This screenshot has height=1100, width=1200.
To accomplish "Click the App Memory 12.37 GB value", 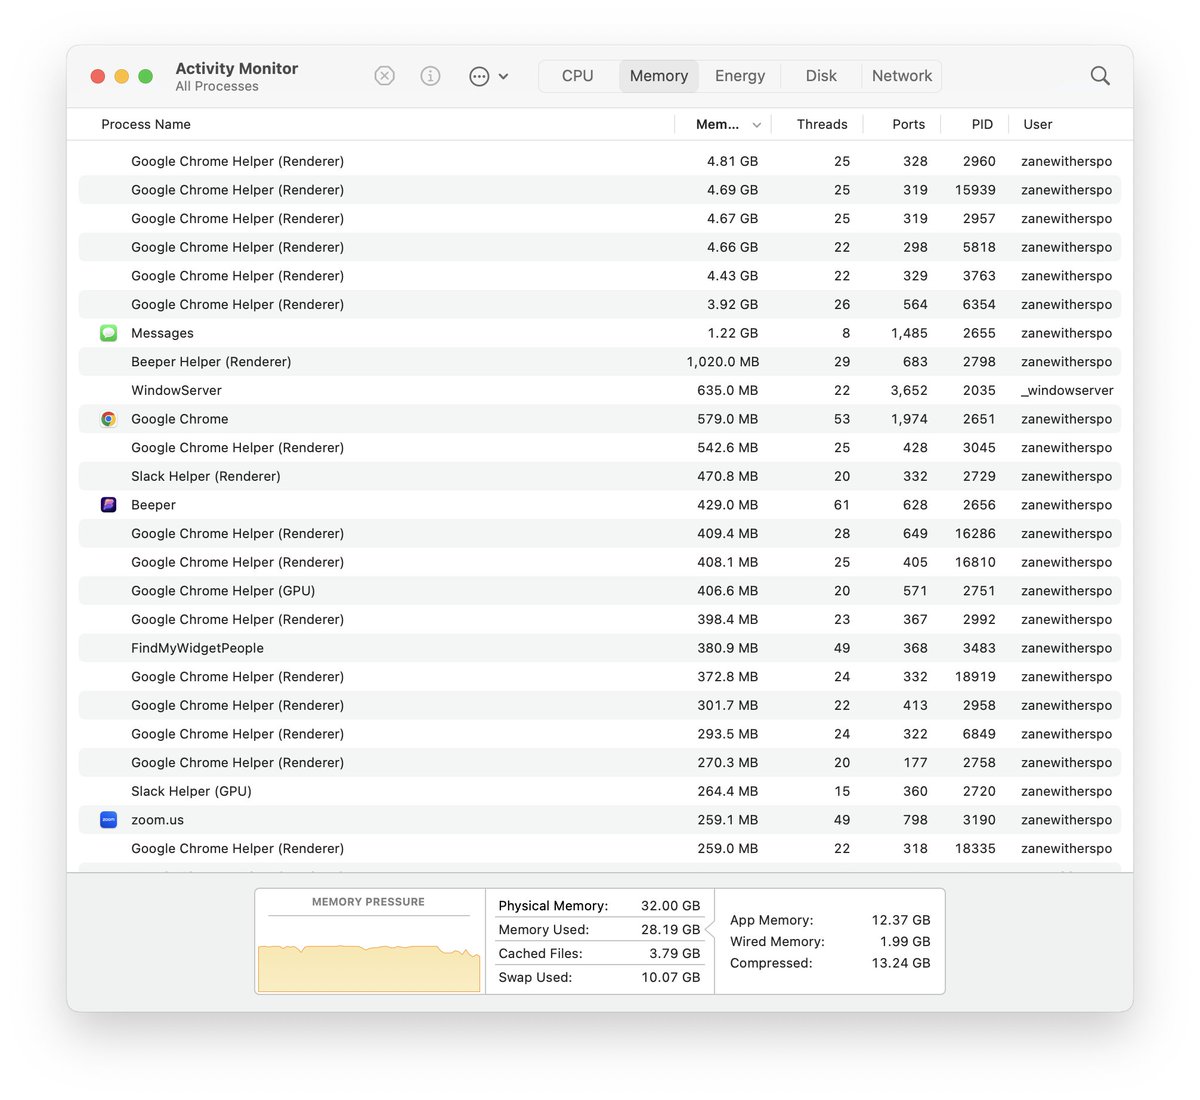I will [901, 920].
